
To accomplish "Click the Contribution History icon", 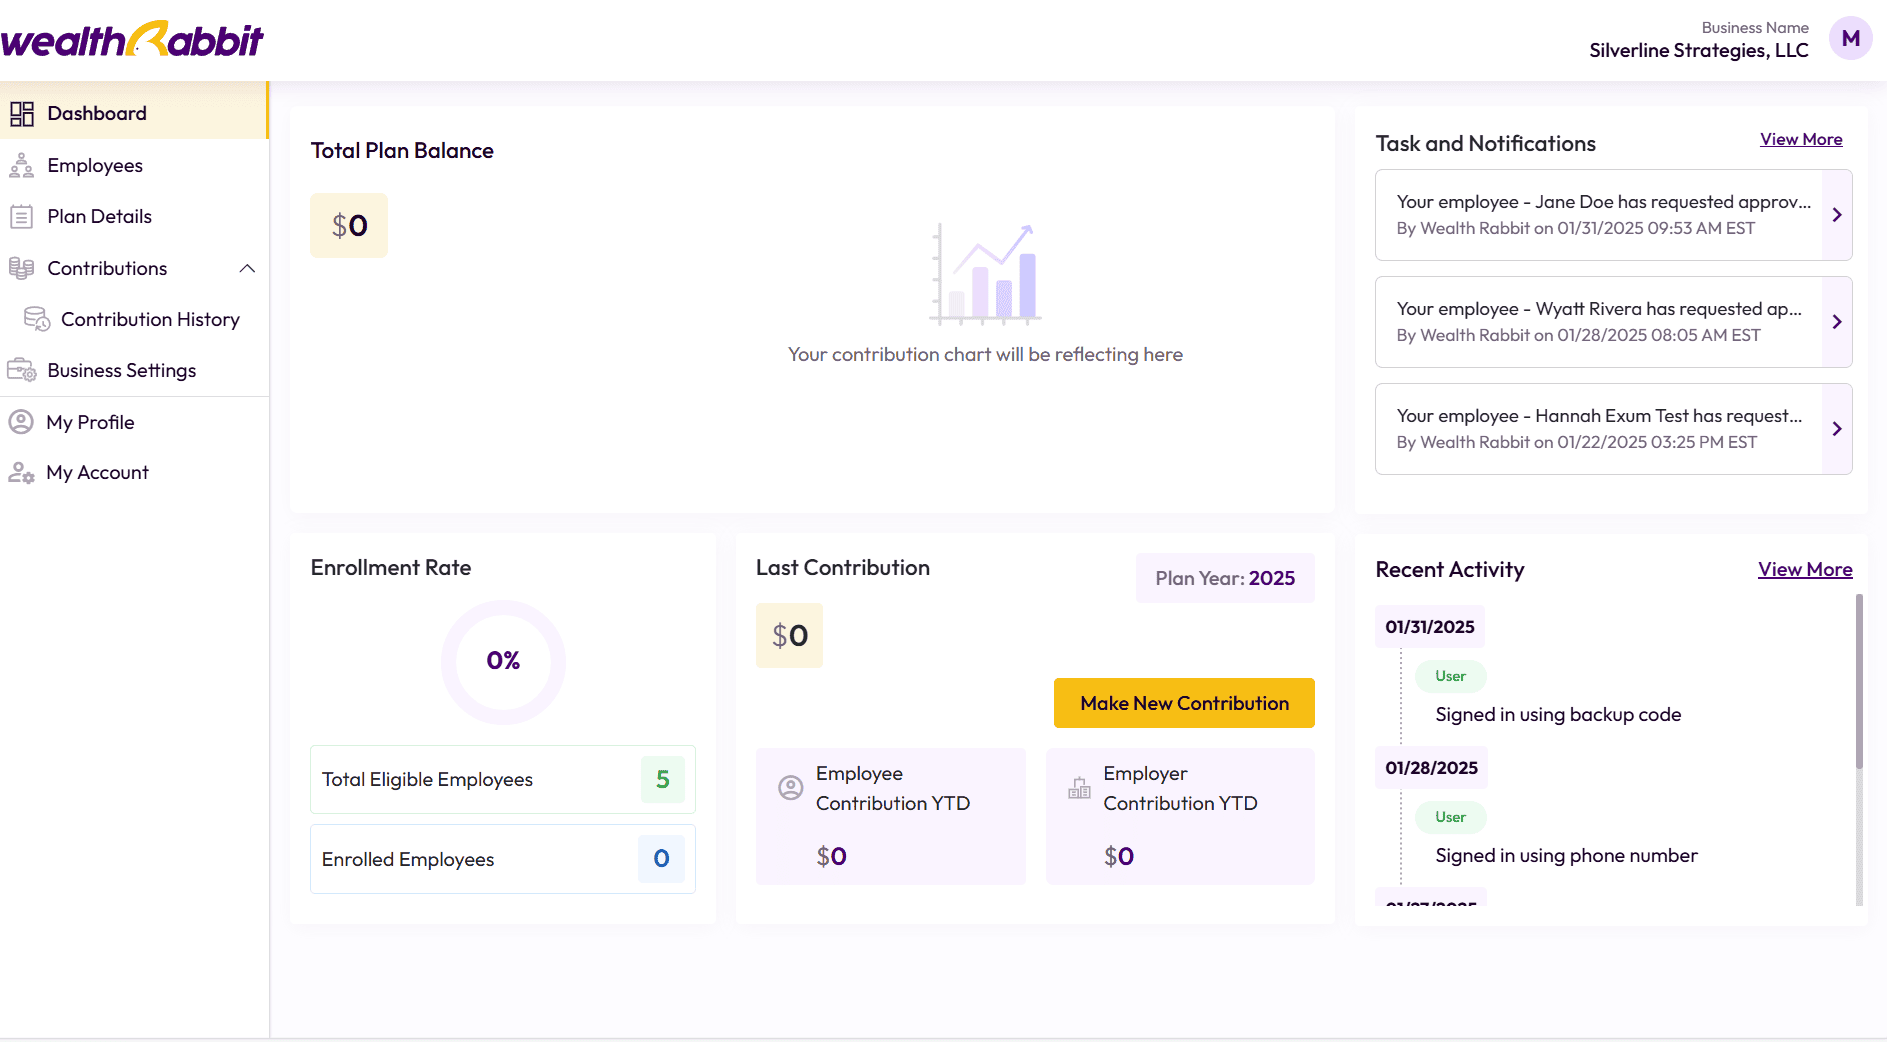I will pos(37,319).
